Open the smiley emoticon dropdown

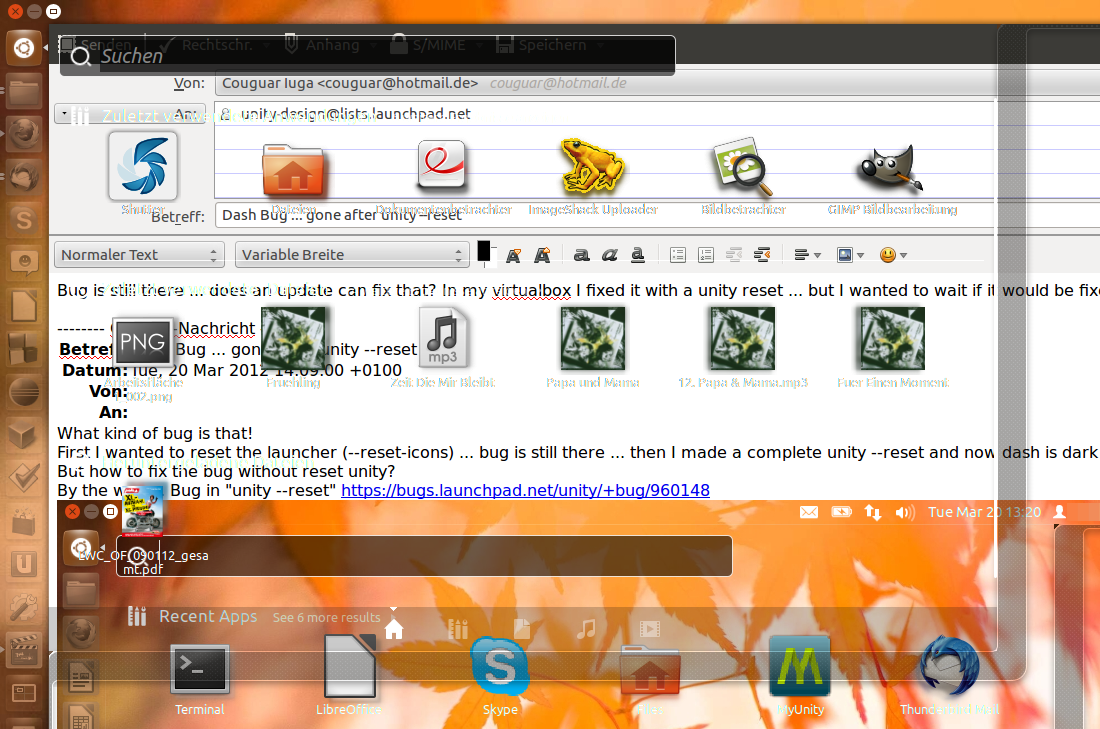[x=893, y=255]
